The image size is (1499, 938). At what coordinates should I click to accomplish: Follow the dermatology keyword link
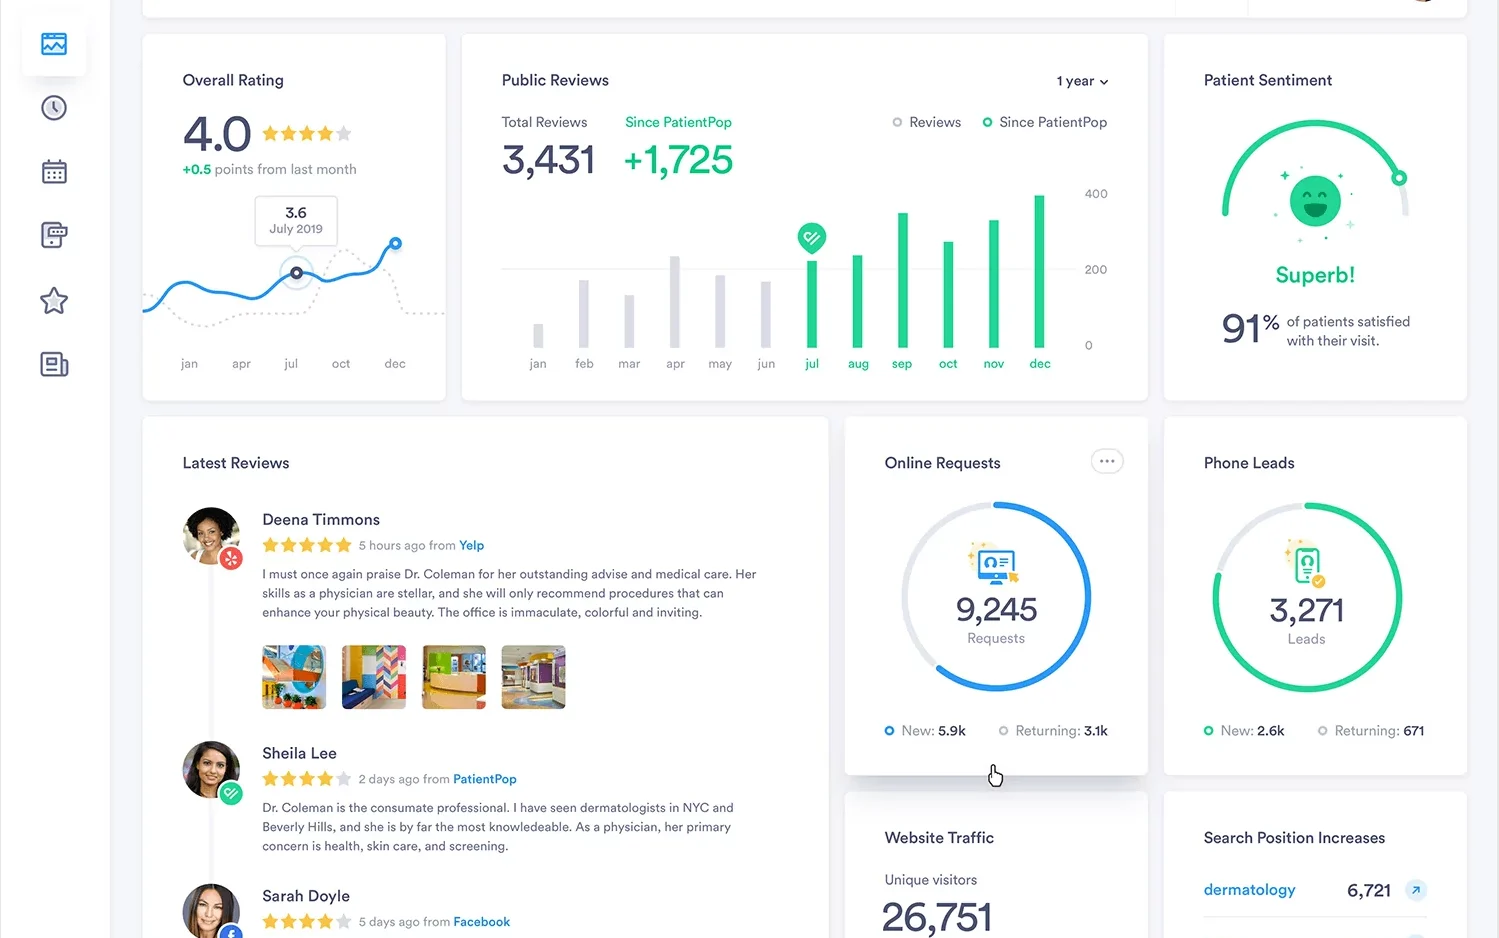[x=1249, y=890]
